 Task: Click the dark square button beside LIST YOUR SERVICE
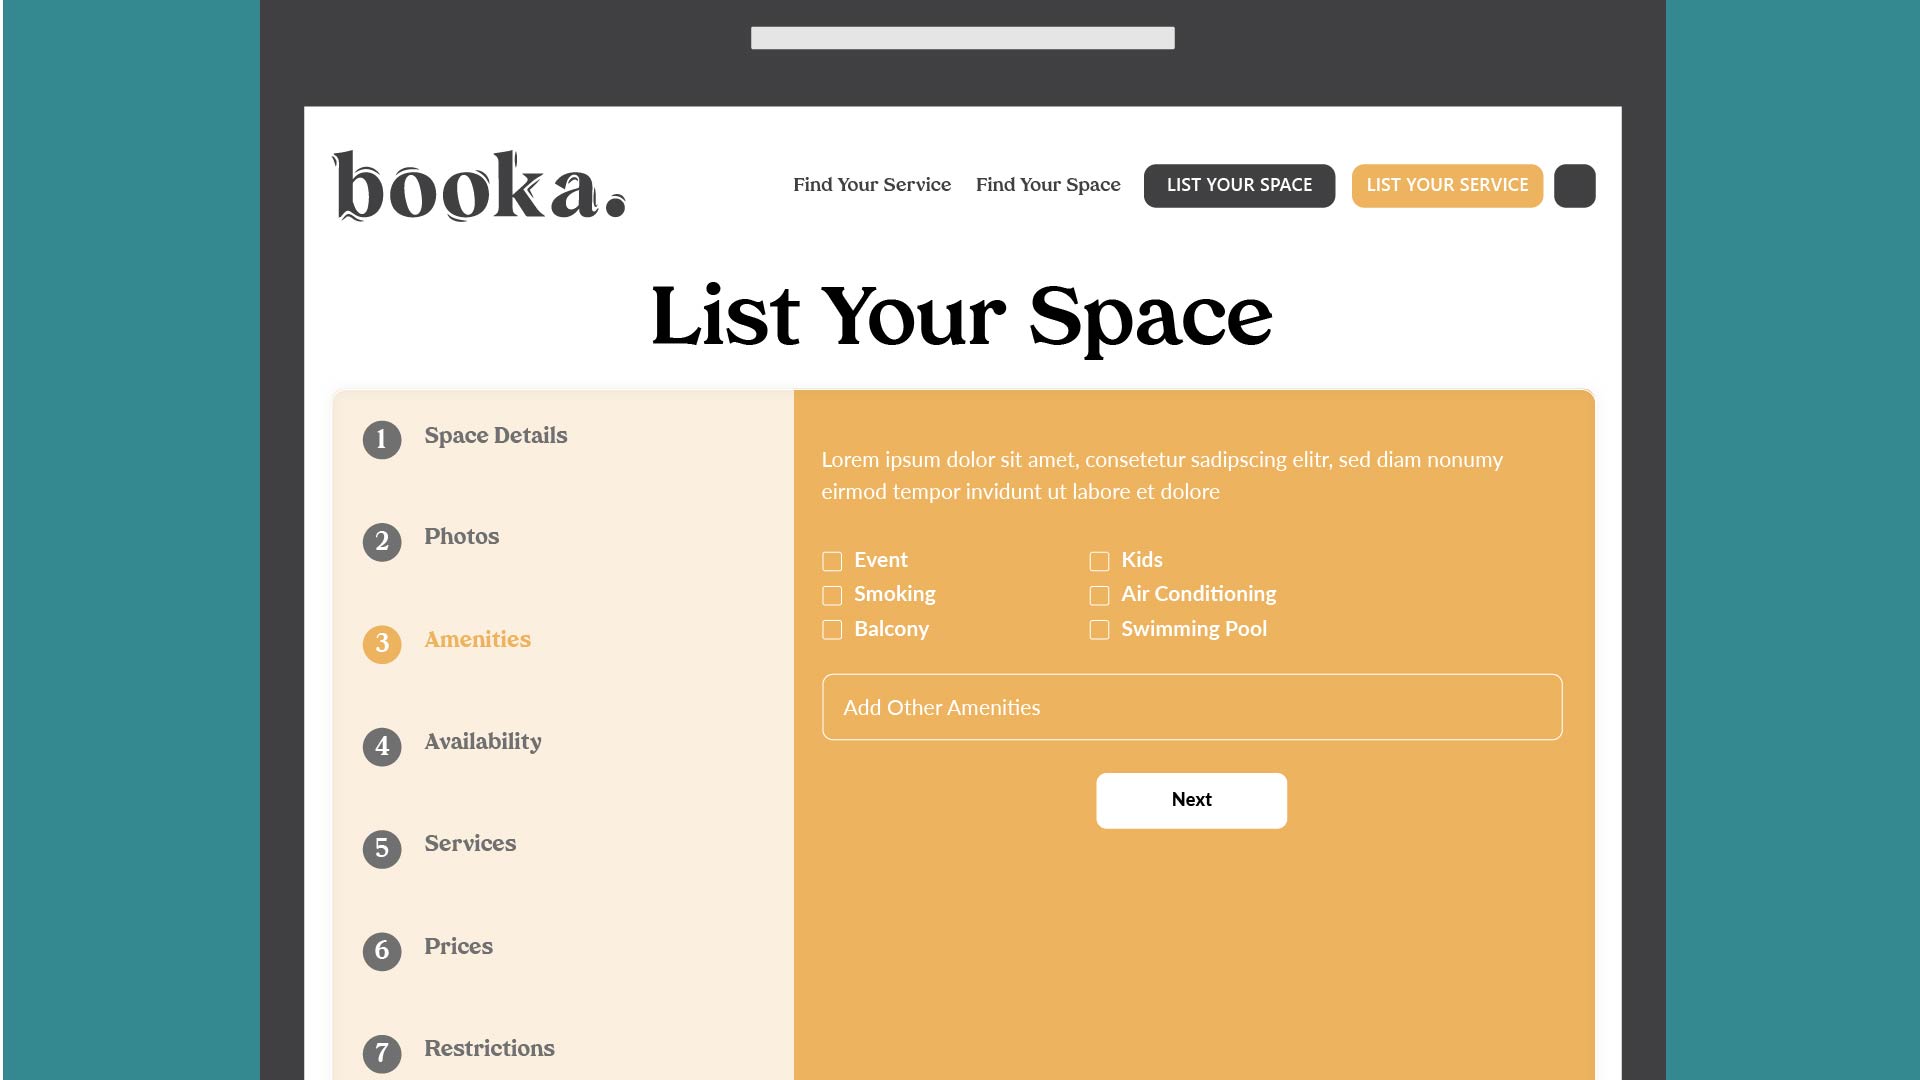(x=1575, y=186)
